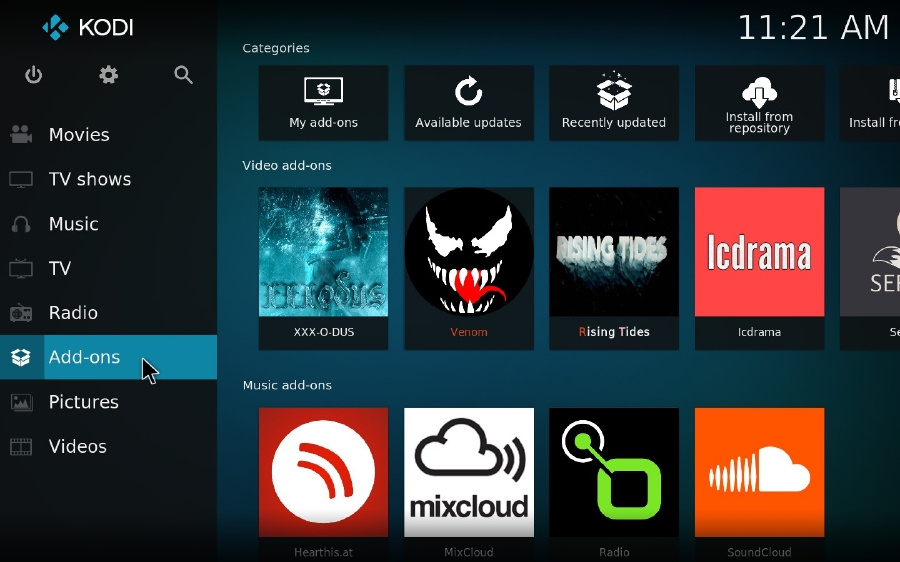Click the Video add-ons heading
900x562 pixels.
(287, 165)
